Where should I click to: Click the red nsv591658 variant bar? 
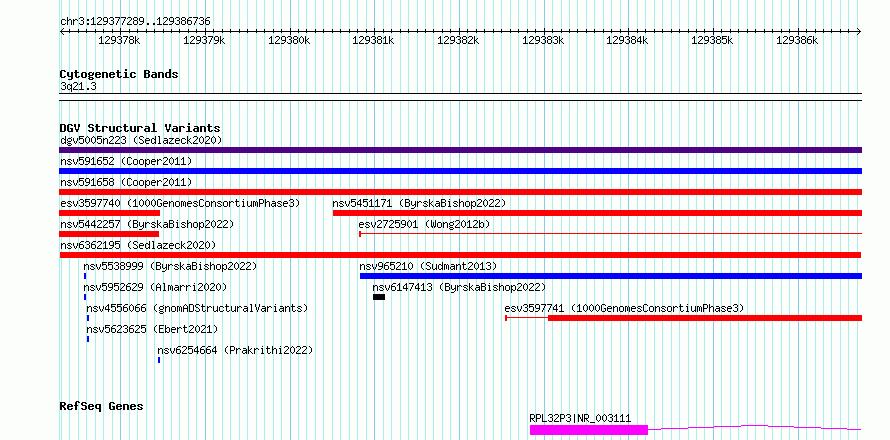(x=460, y=192)
